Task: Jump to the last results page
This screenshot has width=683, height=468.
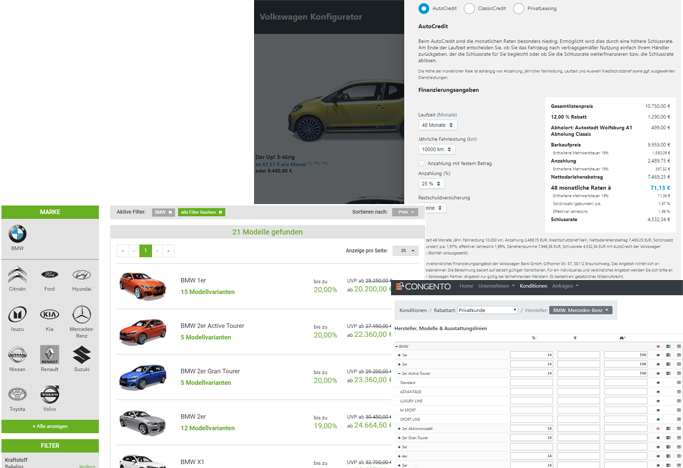Action: point(169,251)
